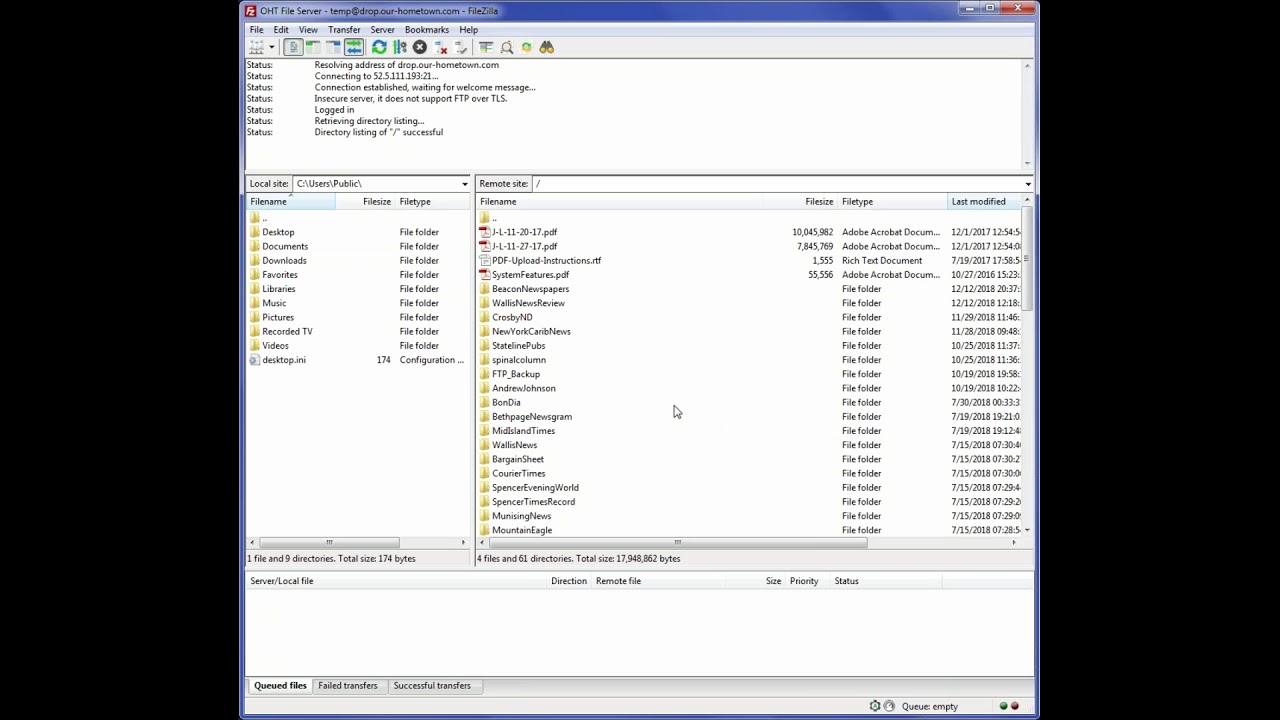Click the message log scroll down arrow
Viewport: 1280px width, 720px height.
1027,163
